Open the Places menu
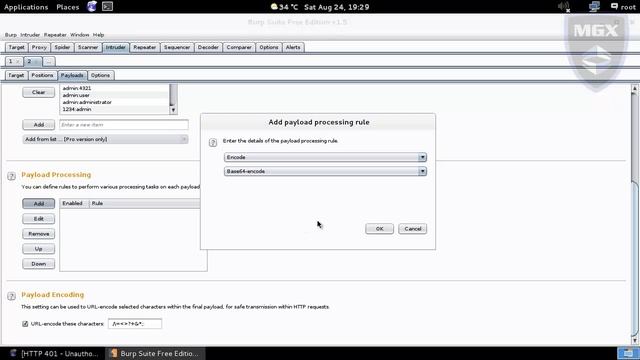The height and width of the screenshot is (360, 640). pyautogui.click(x=68, y=7)
